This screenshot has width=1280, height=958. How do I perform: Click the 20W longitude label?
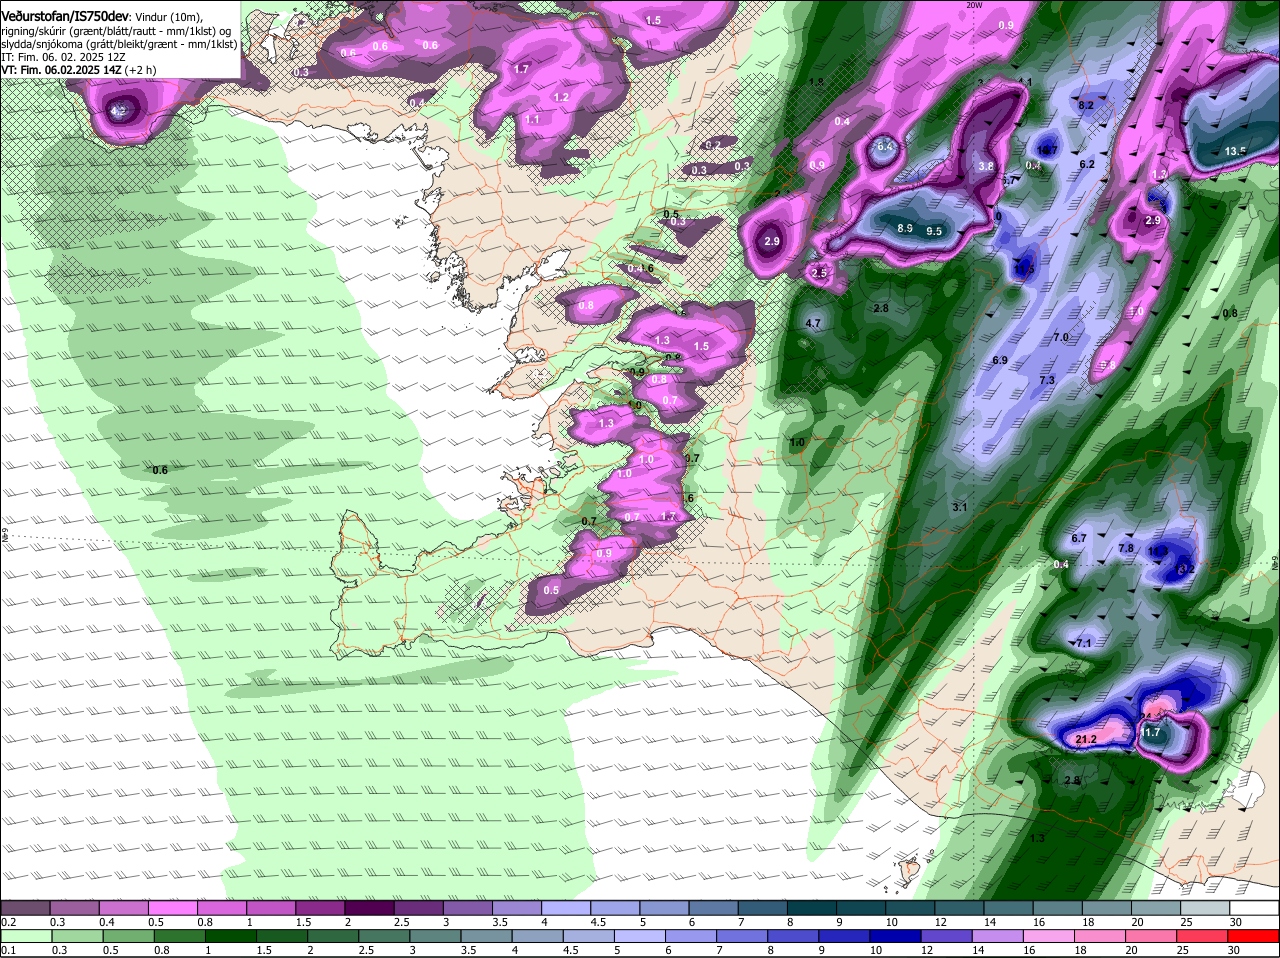pyautogui.click(x=975, y=4)
